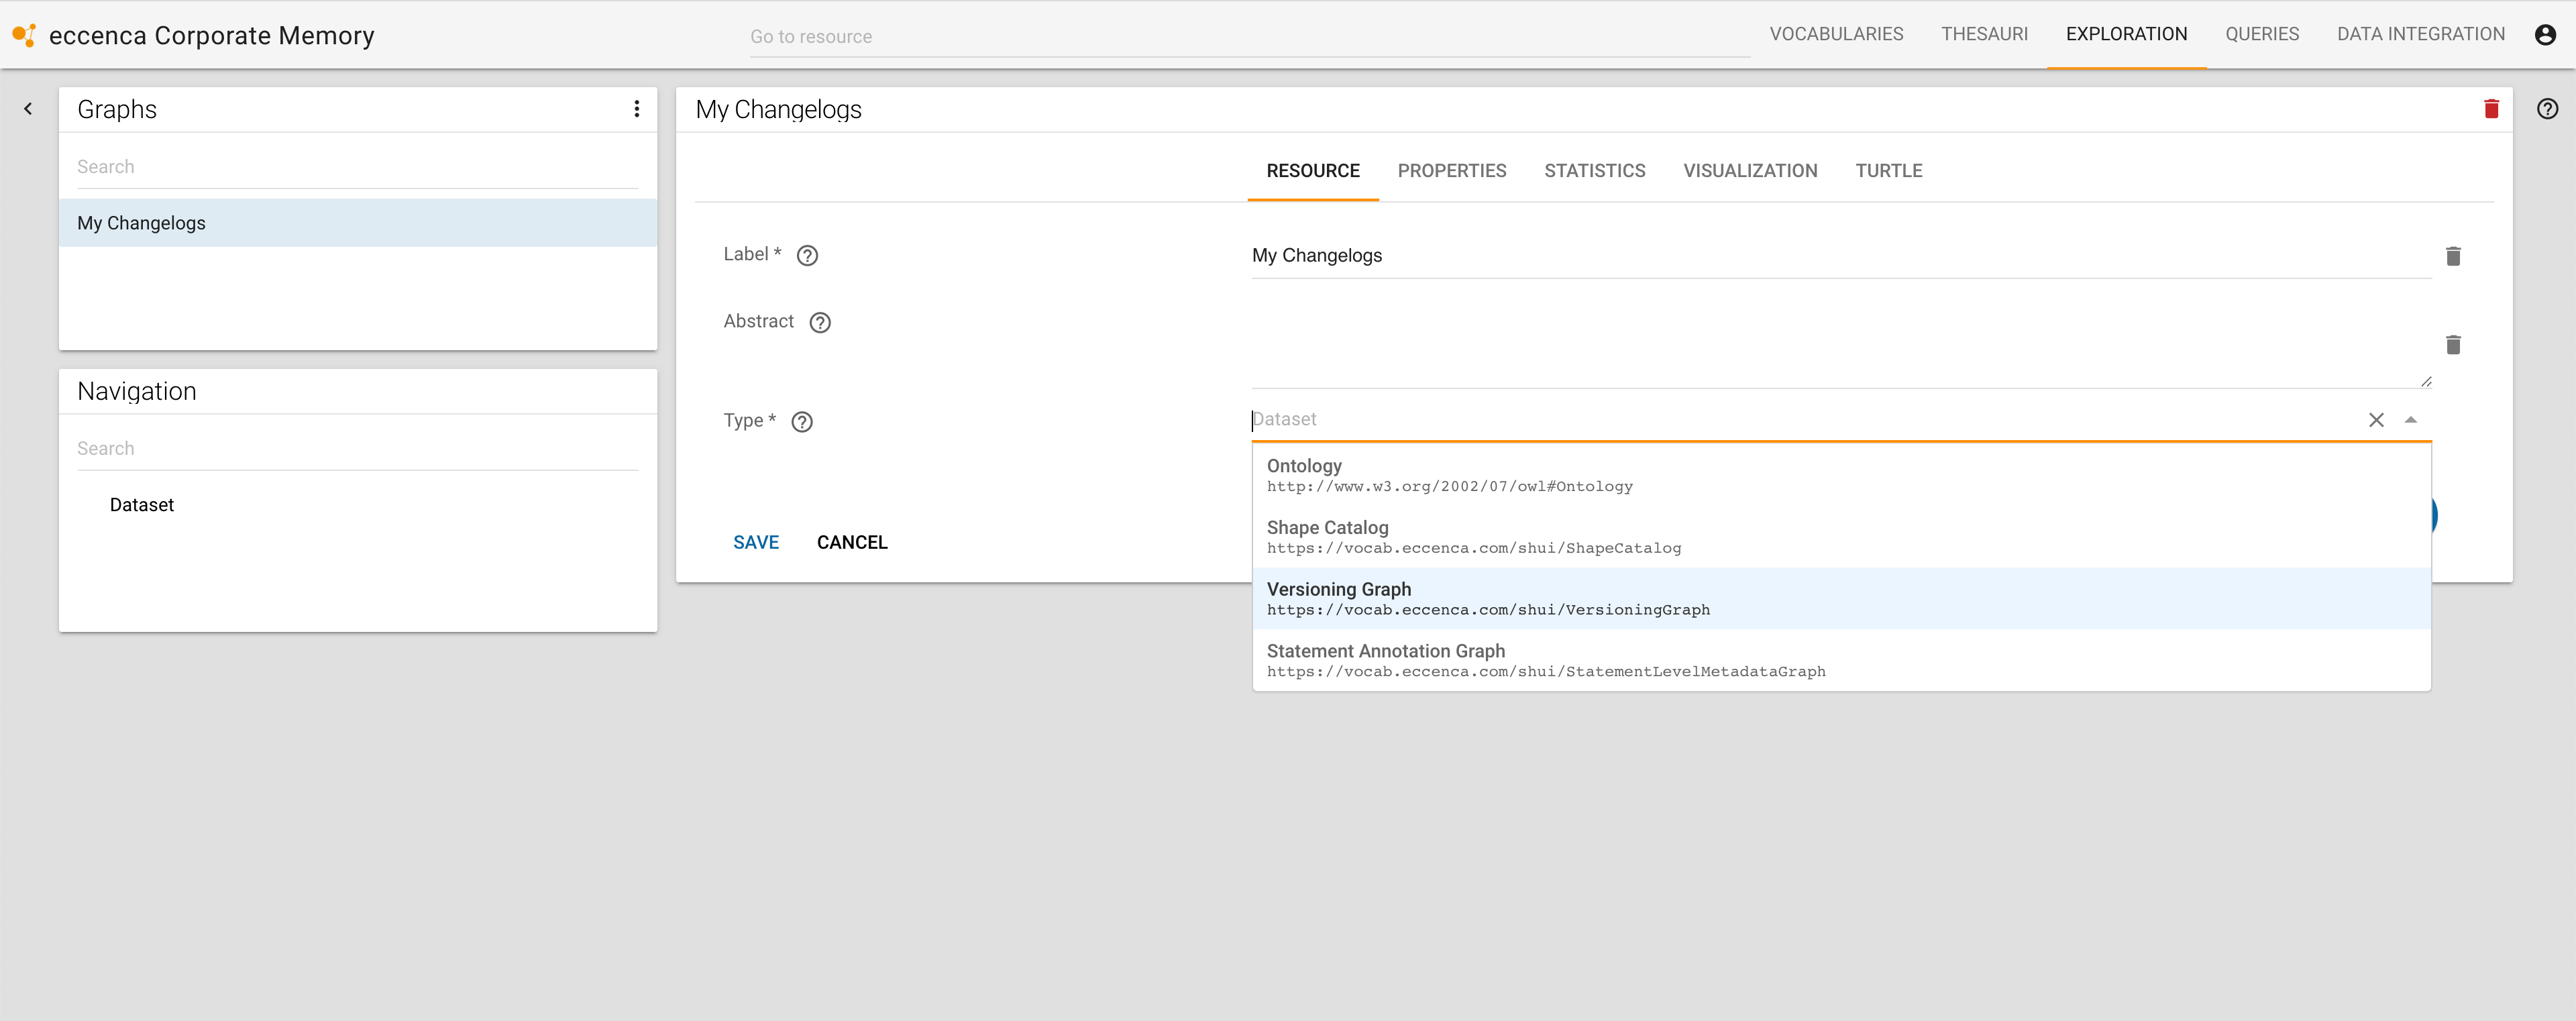Switch to the Turtle tab
The width and height of the screenshot is (2576, 1021).
pyautogui.click(x=1888, y=171)
